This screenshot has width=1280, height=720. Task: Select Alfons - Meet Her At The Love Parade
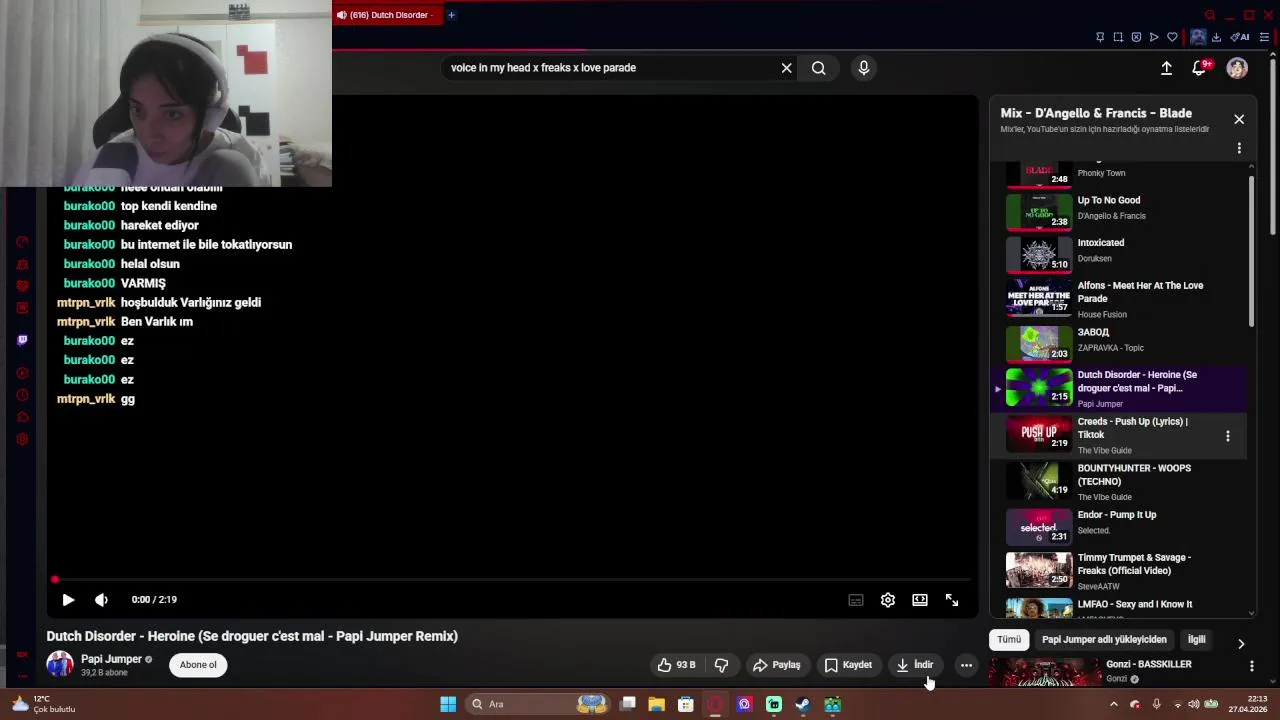coord(1120,299)
